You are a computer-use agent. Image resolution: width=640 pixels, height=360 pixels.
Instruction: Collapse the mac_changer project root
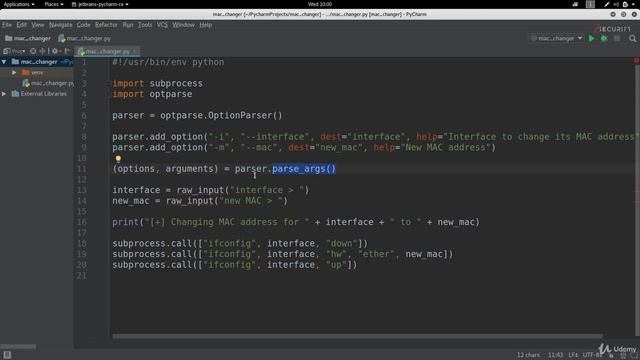tap(4, 62)
